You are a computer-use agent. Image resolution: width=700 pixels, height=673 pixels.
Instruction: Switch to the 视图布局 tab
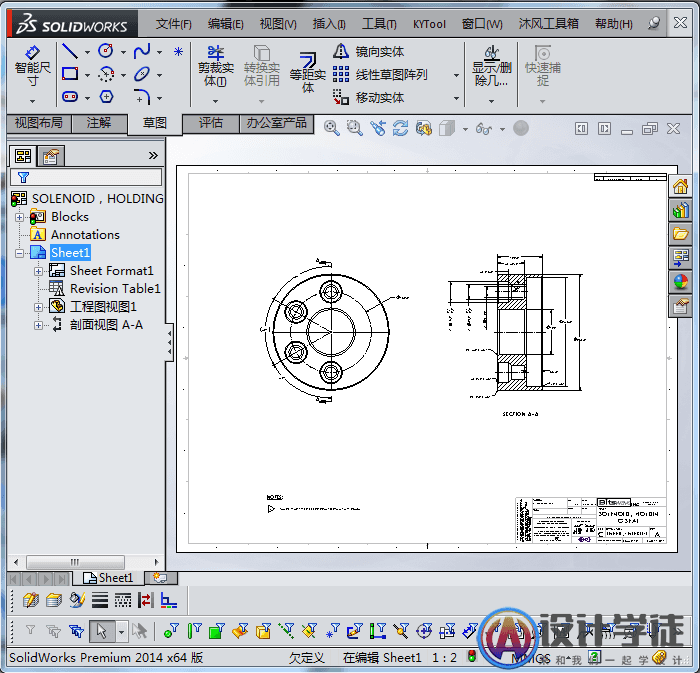pyautogui.click(x=39, y=123)
